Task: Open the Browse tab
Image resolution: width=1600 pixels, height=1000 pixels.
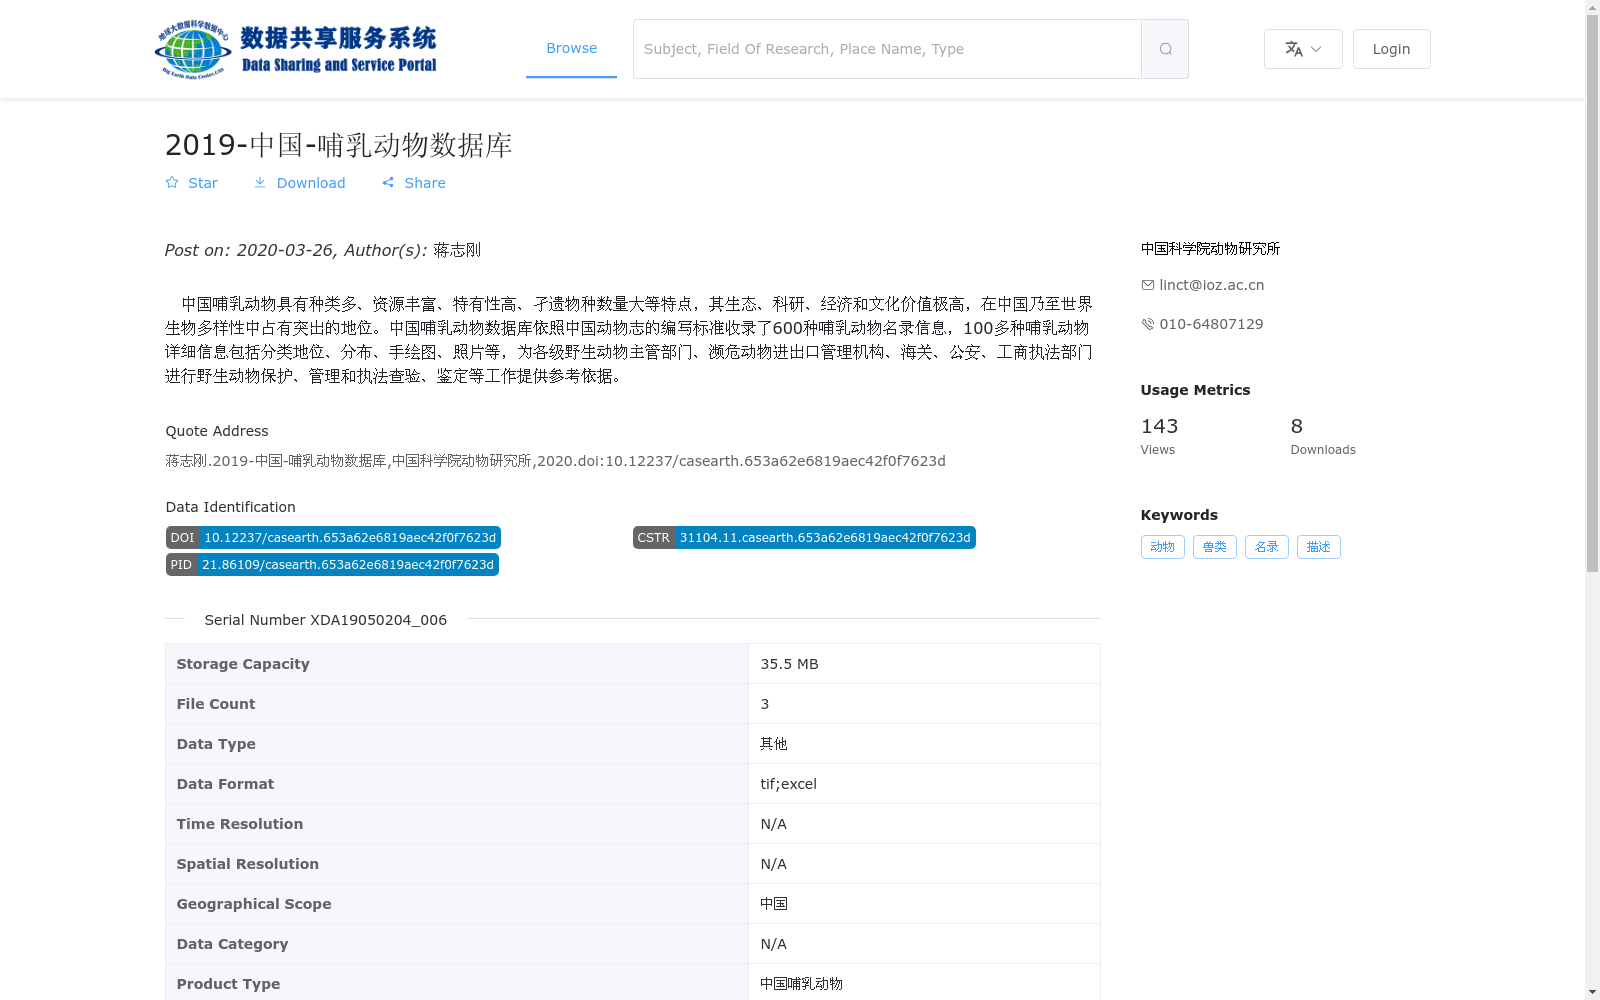Action: (x=571, y=48)
